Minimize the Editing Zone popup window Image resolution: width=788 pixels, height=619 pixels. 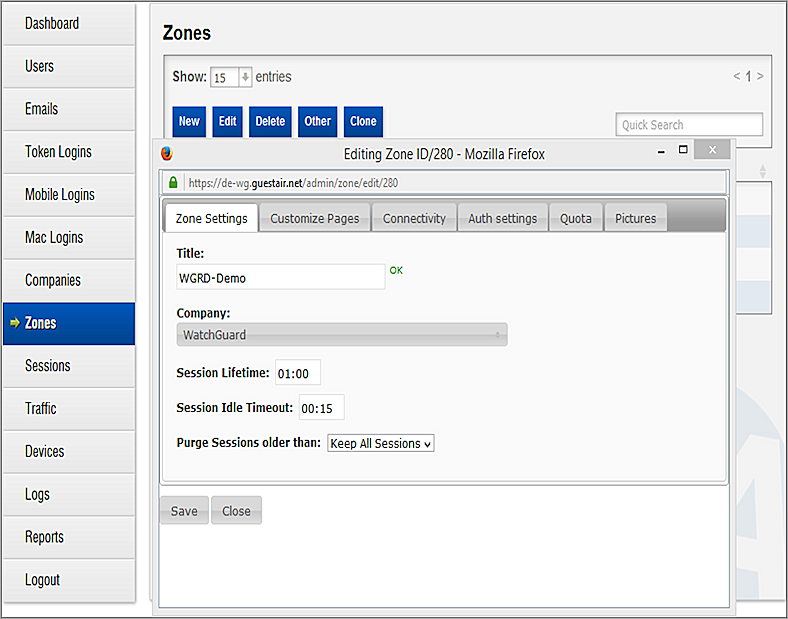[661, 153]
